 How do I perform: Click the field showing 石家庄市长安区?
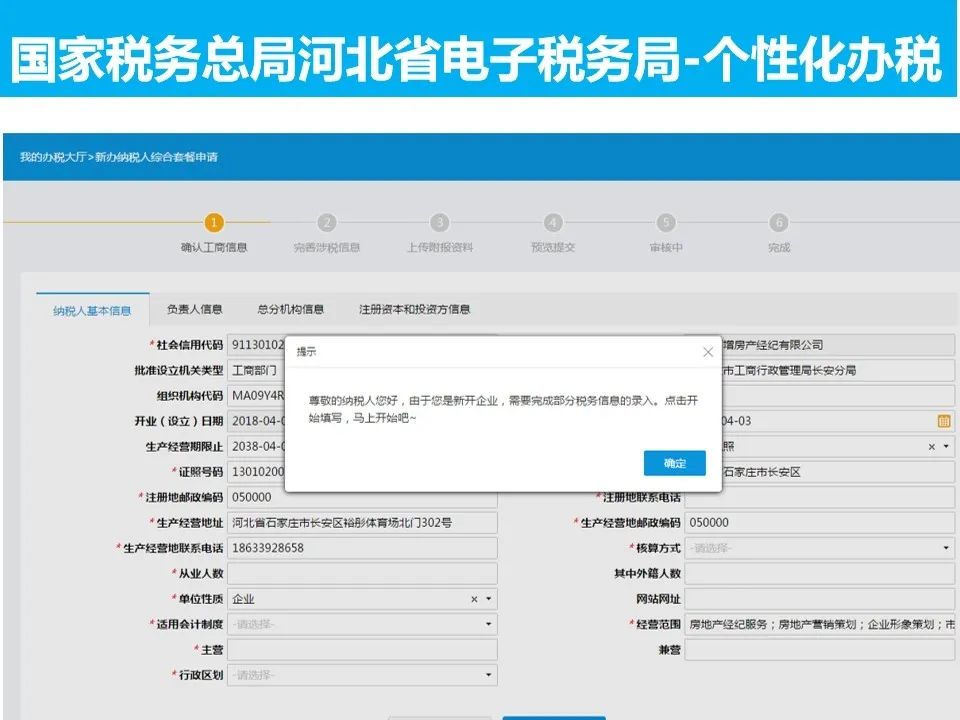click(838, 472)
